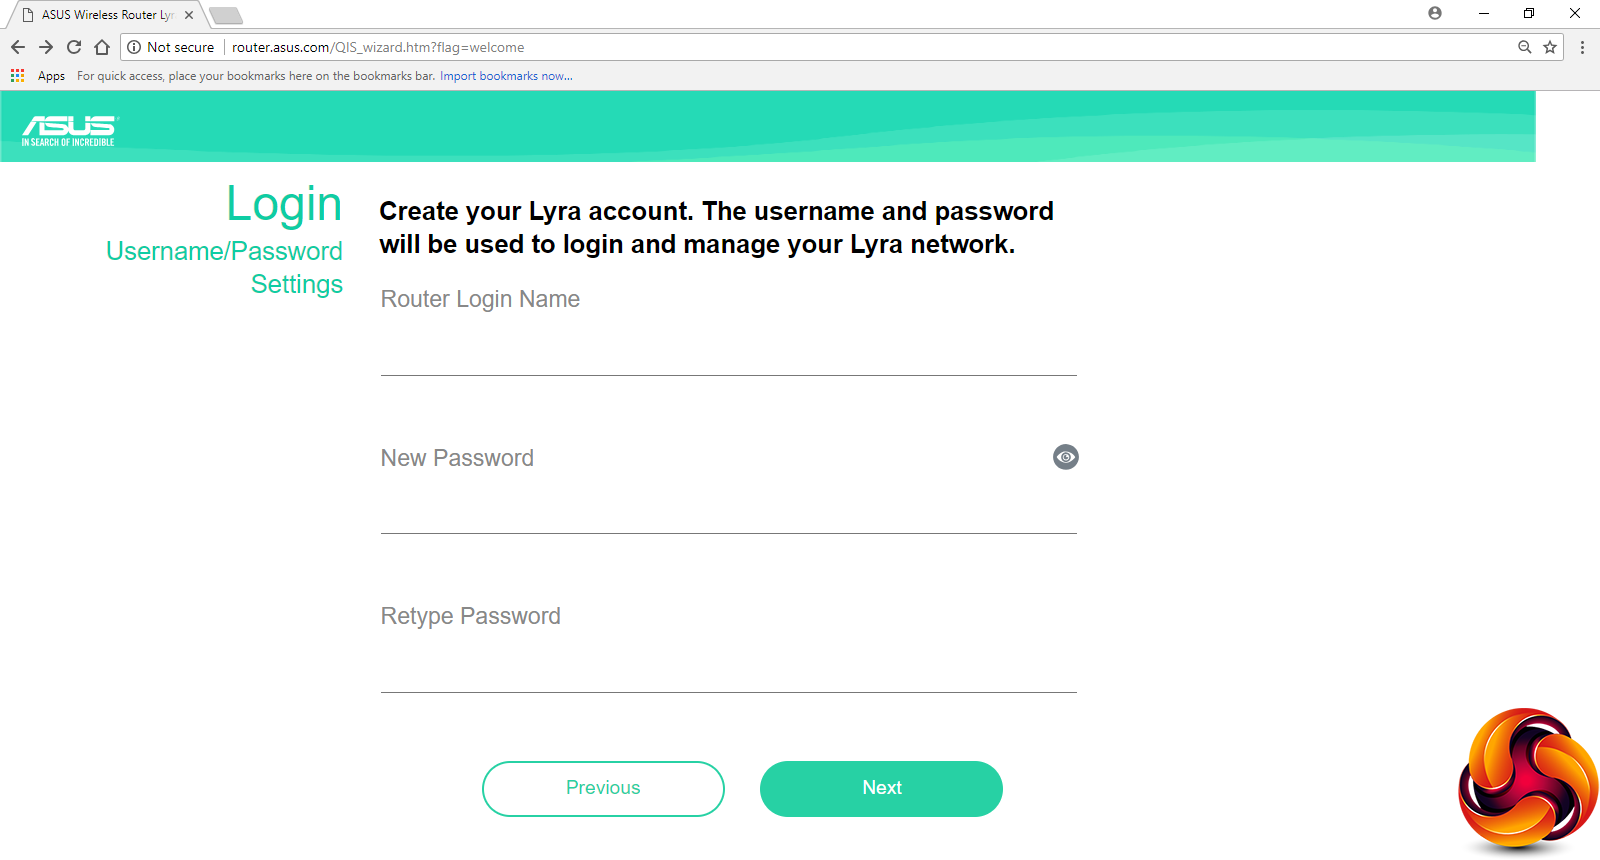View the Not secure site info
The height and width of the screenshot is (860, 1600).
[170, 47]
